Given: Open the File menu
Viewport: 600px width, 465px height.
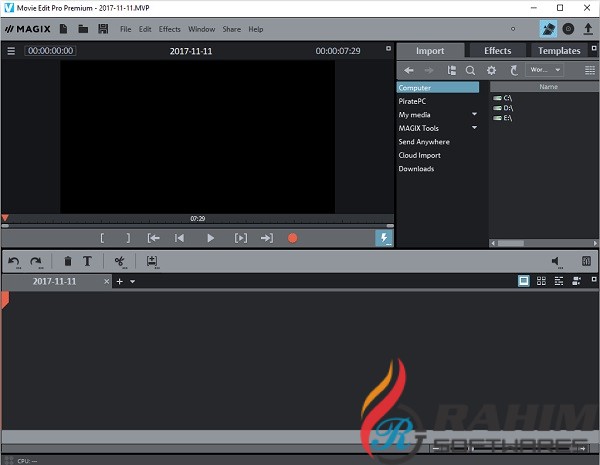Looking at the screenshot, I should pos(126,29).
